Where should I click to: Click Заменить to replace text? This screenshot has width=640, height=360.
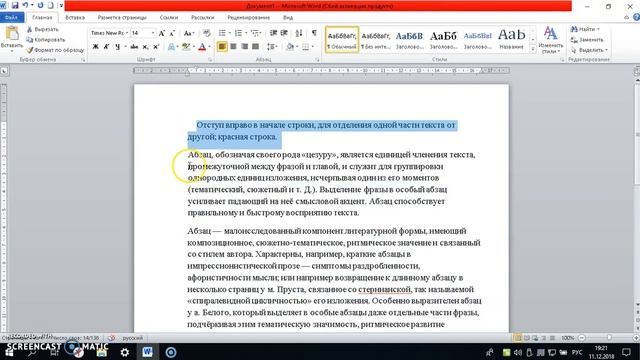(x=587, y=40)
